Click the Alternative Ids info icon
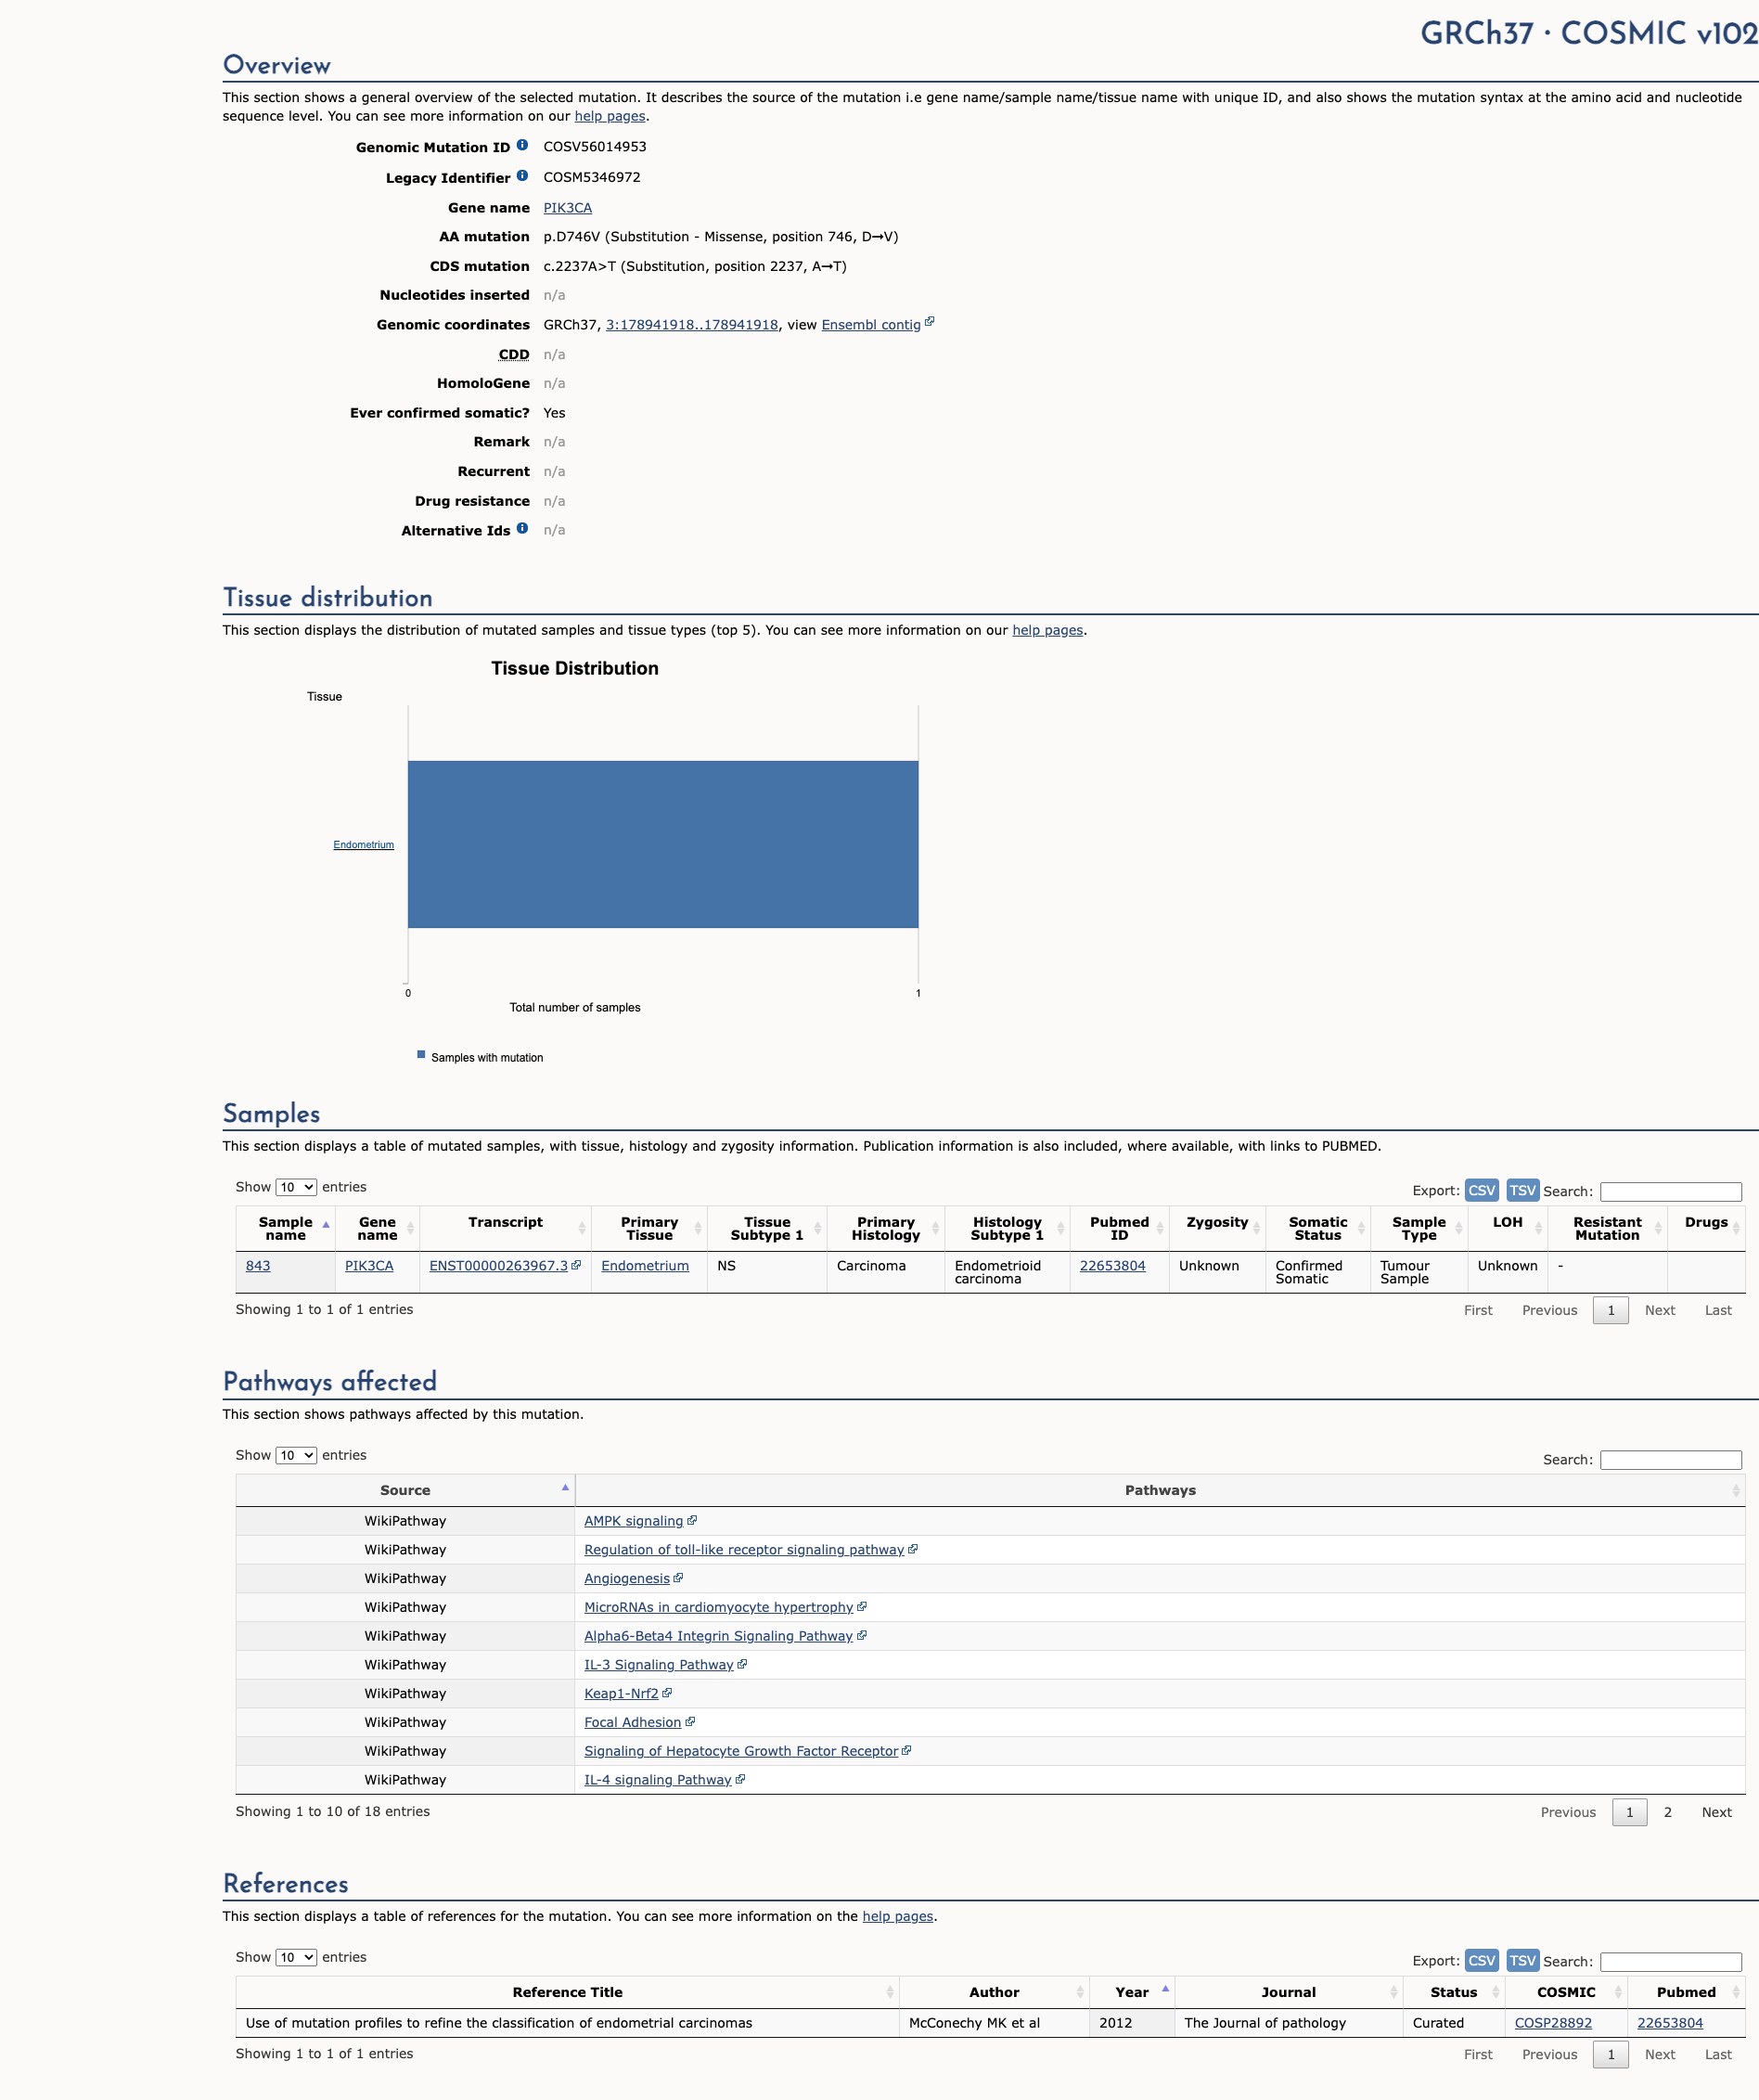 (522, 529)
